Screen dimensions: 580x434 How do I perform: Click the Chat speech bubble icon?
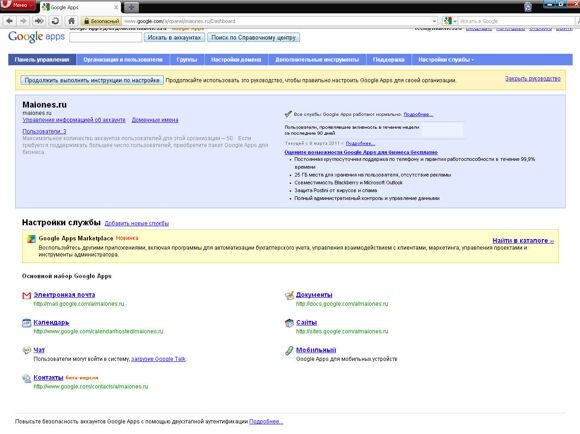pos(27,350)
